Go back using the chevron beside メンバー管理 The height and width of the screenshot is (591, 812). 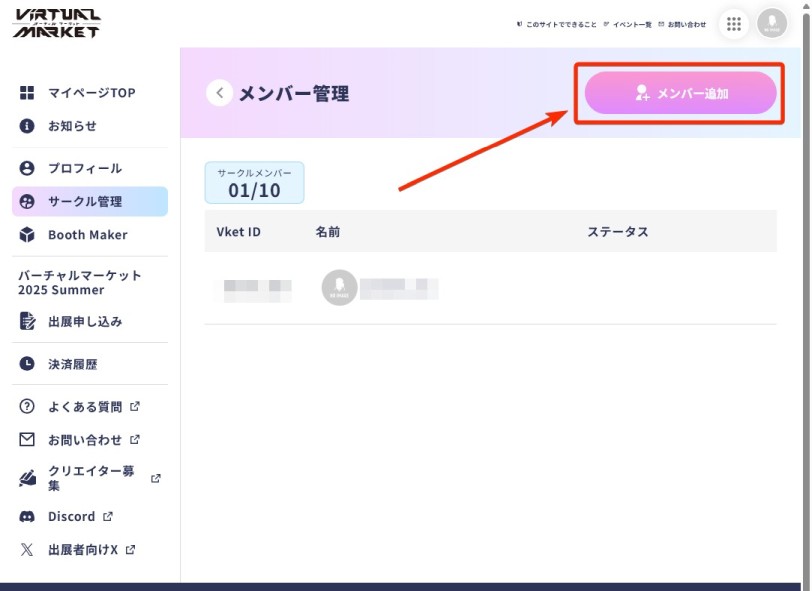pos(219,93)
